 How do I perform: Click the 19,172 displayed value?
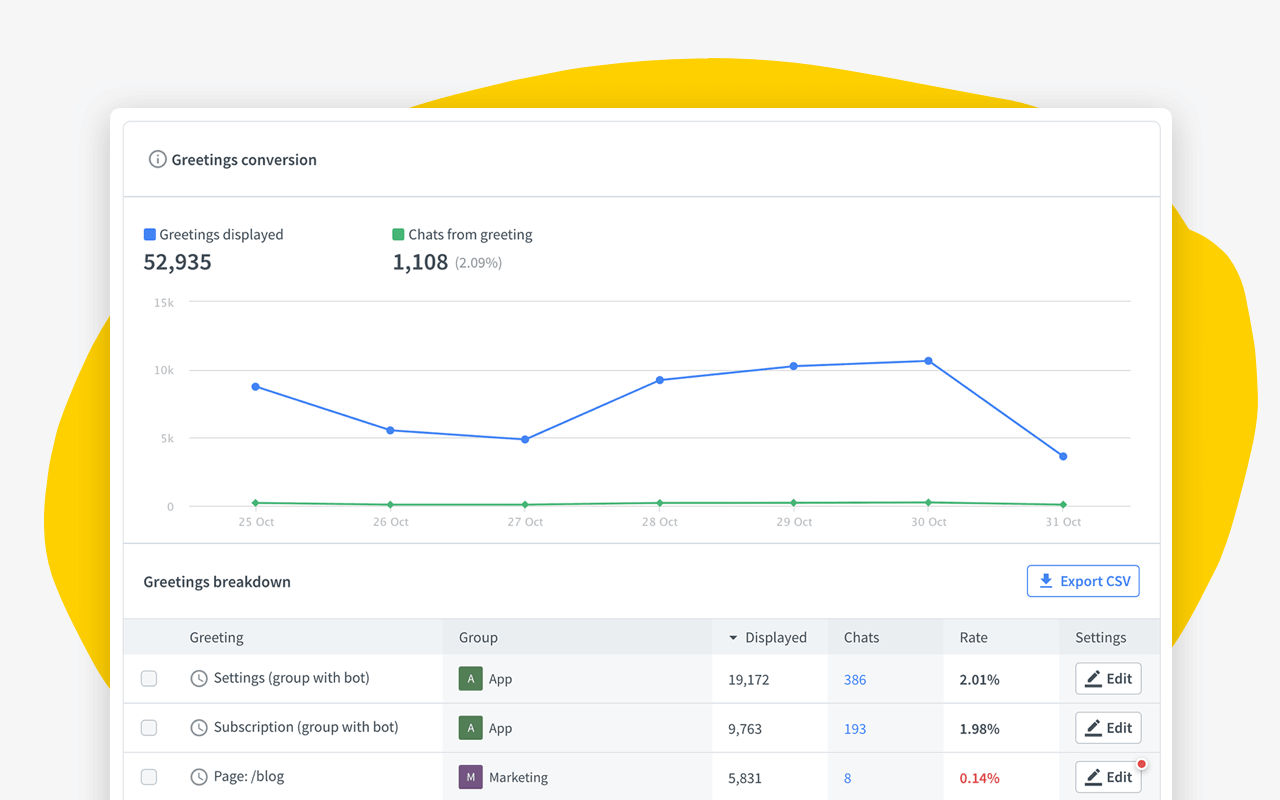pos(749,680)
